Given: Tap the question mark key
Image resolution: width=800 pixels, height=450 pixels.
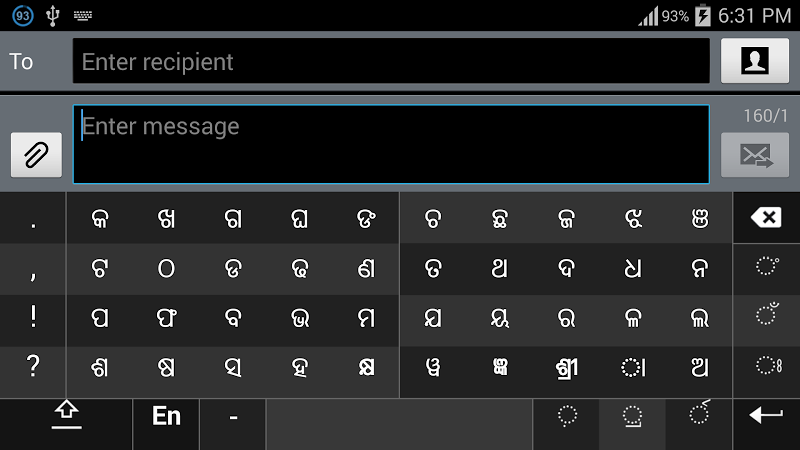Looking at the screenshot, I should coord(33,366).
